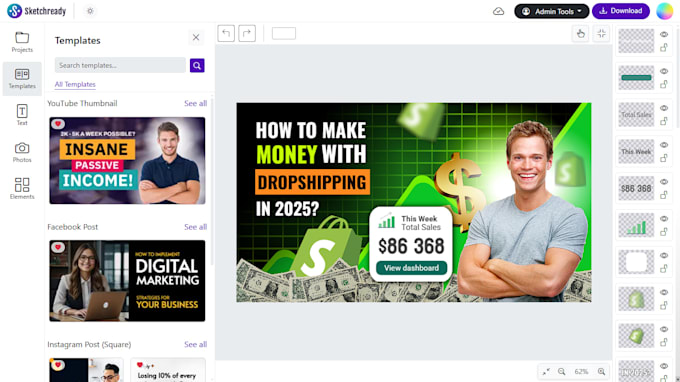
Task: Choose the Digital Marketing Facebook template
Action: click(x=127, y=281)
